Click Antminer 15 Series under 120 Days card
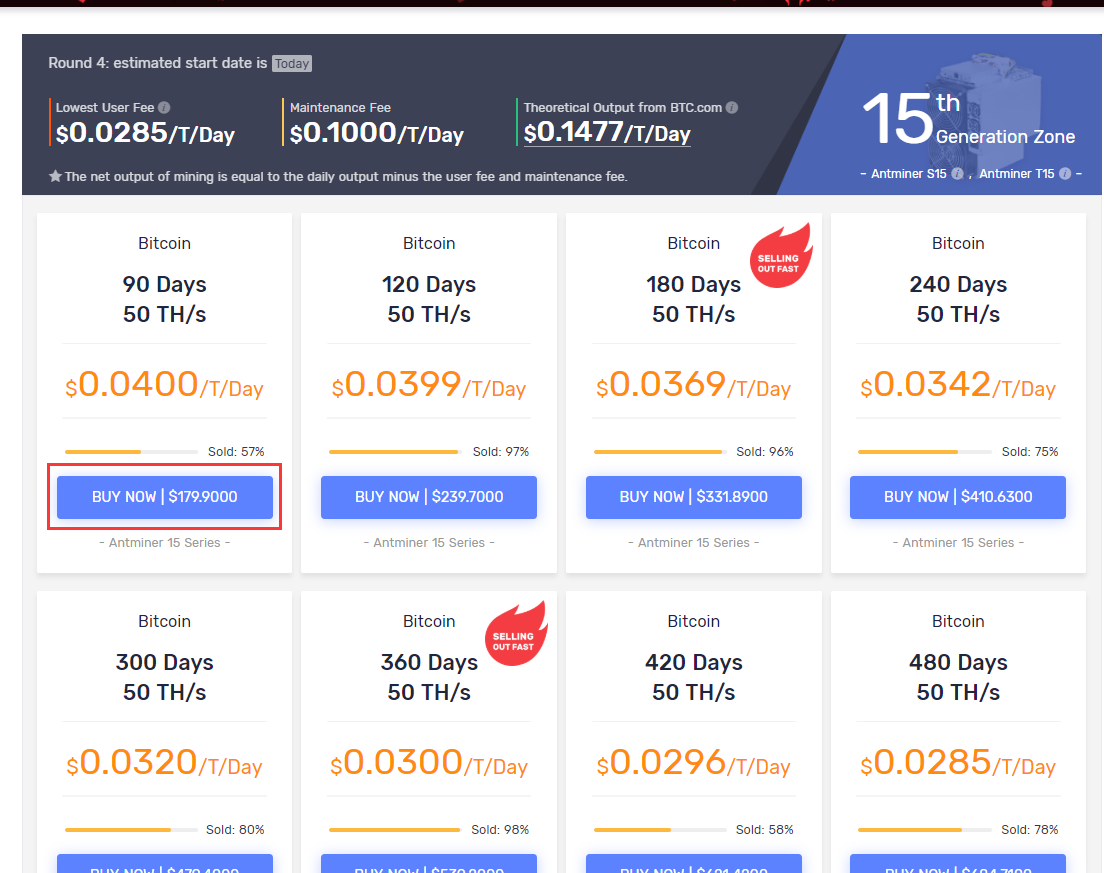 429,543
